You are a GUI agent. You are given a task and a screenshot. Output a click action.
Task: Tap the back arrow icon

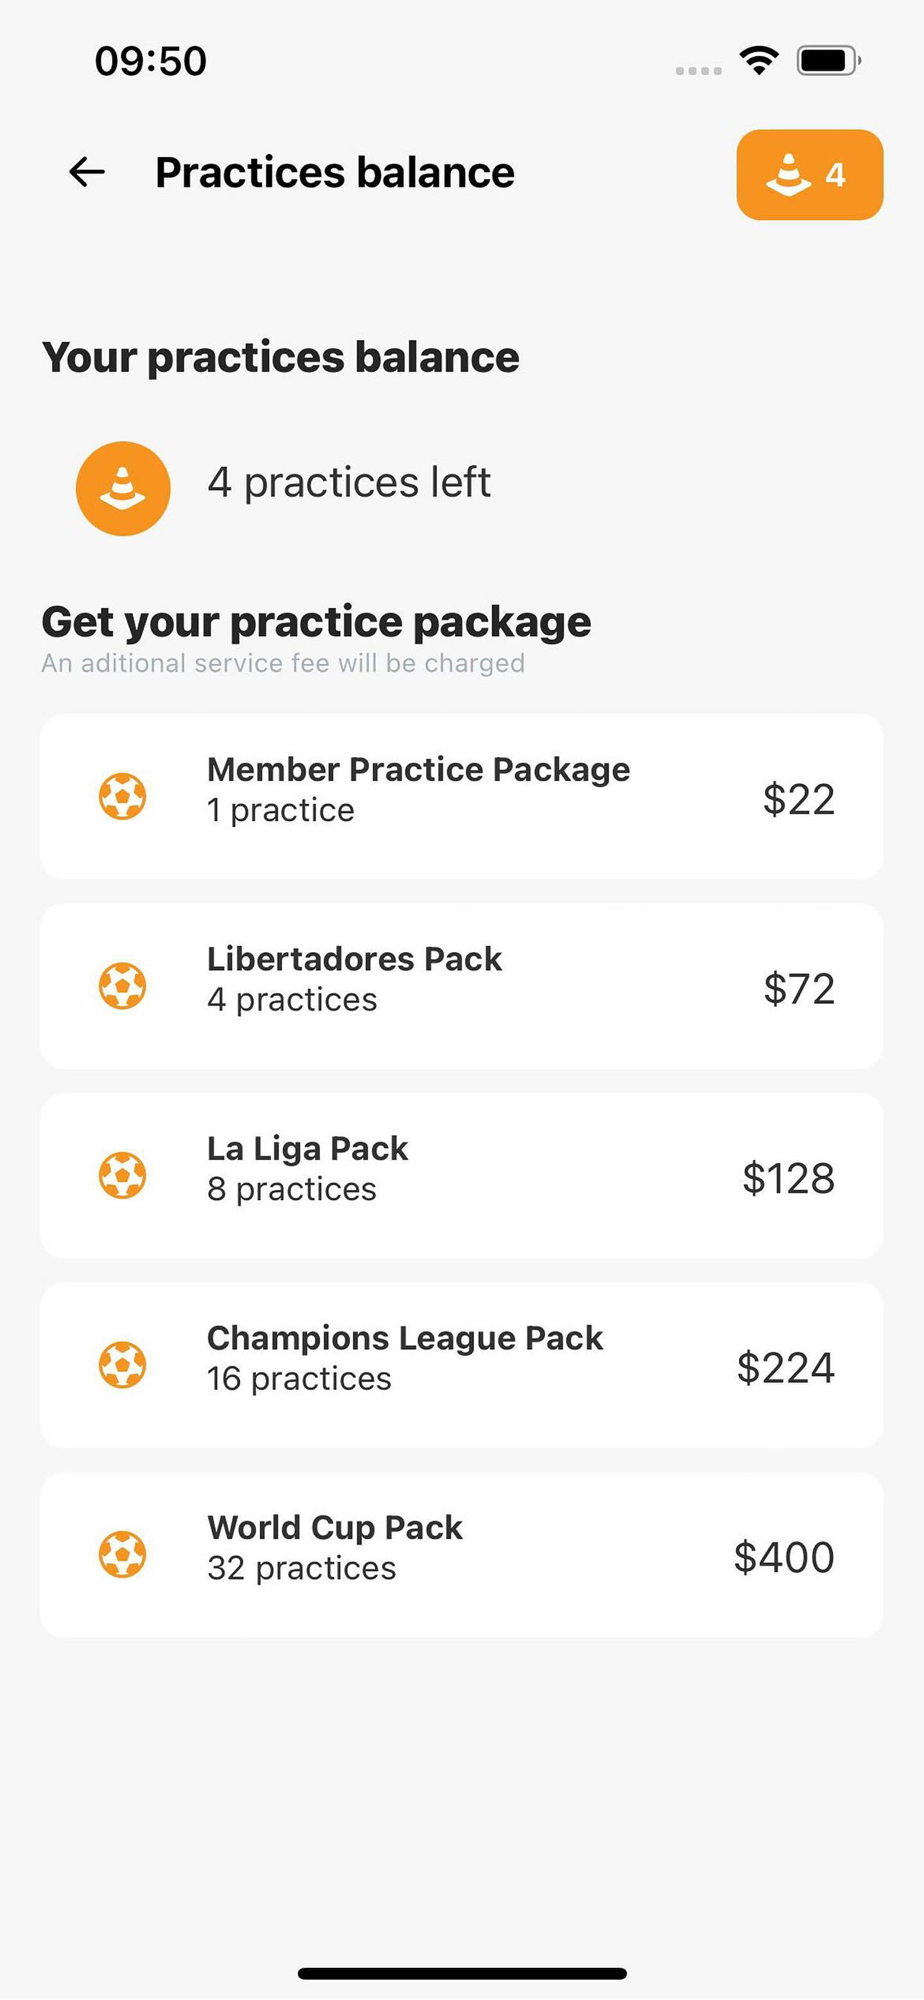pyautogui.click(x=87, y=172)
